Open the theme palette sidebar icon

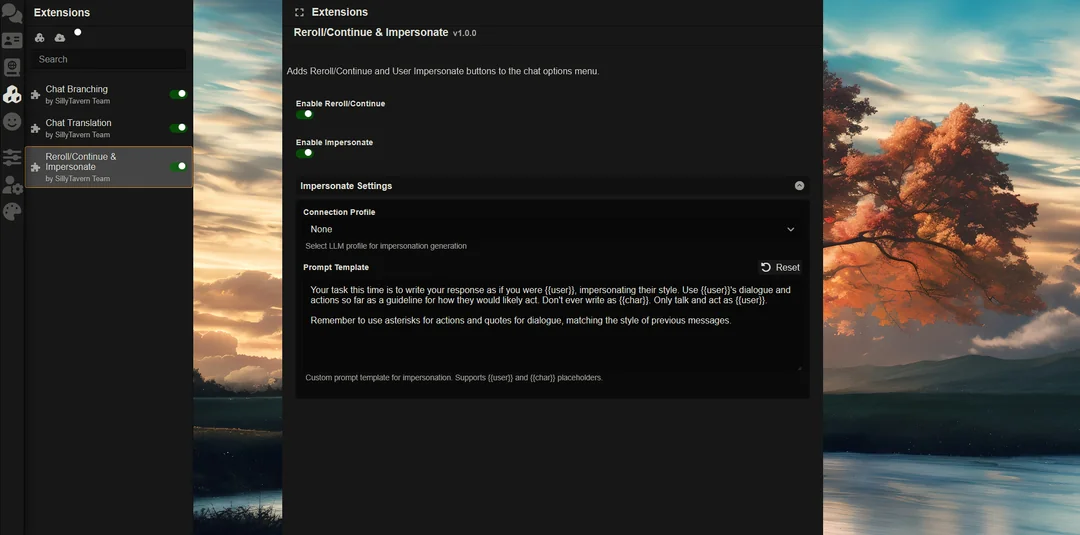[x=12, y=211]
